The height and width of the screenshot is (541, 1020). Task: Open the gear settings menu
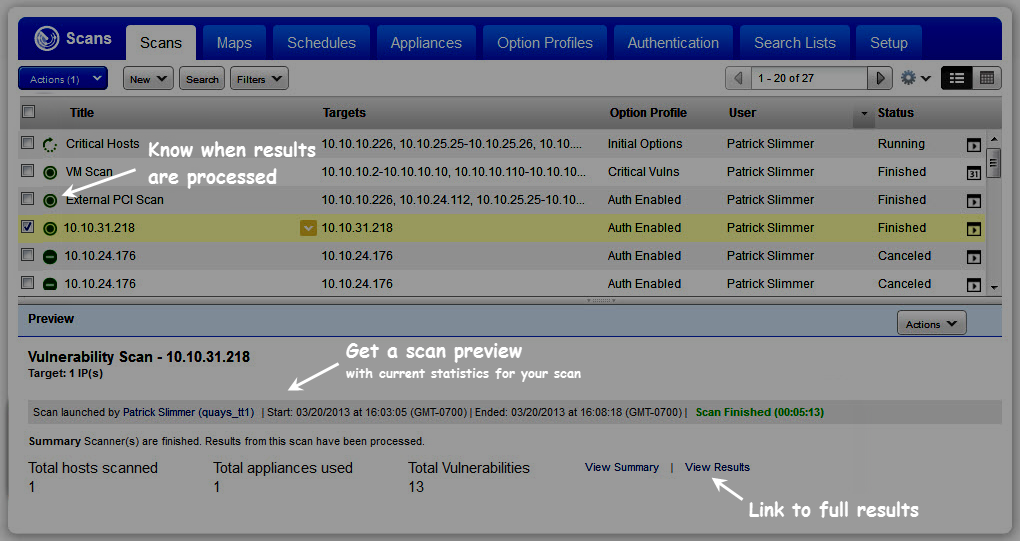point(915,78)
